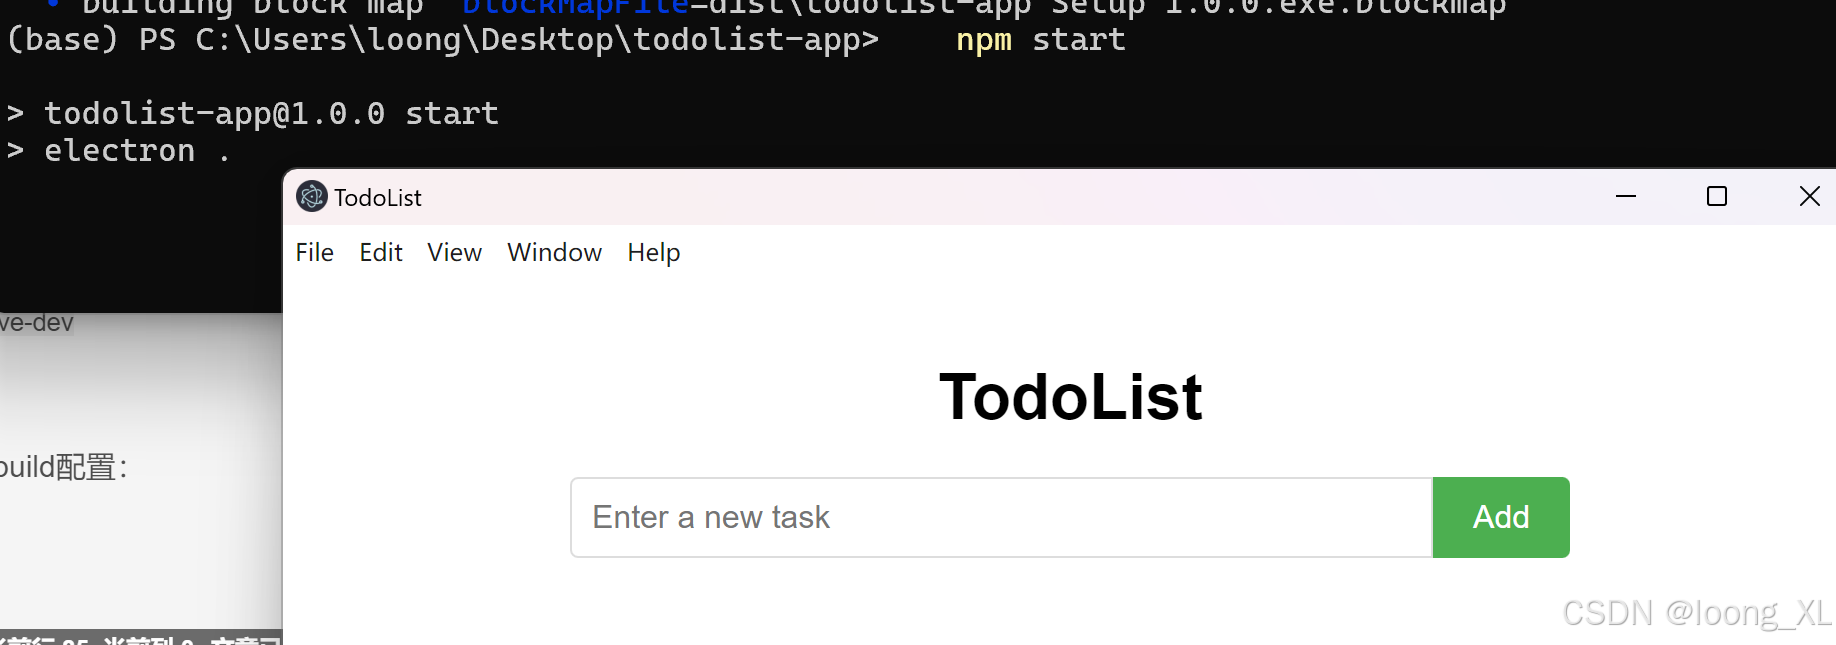Open the Edit menu
The width and height of the screenshot is (1836, 645).
click(380, 253)
